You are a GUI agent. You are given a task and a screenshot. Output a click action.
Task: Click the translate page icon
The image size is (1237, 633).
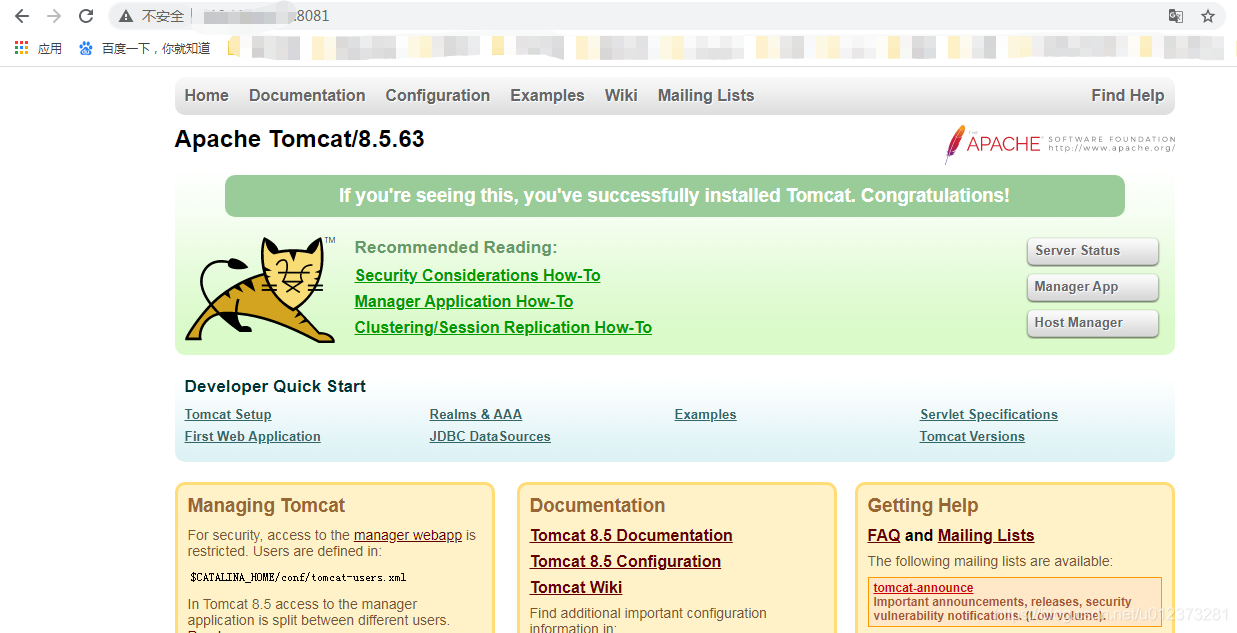1176,16
